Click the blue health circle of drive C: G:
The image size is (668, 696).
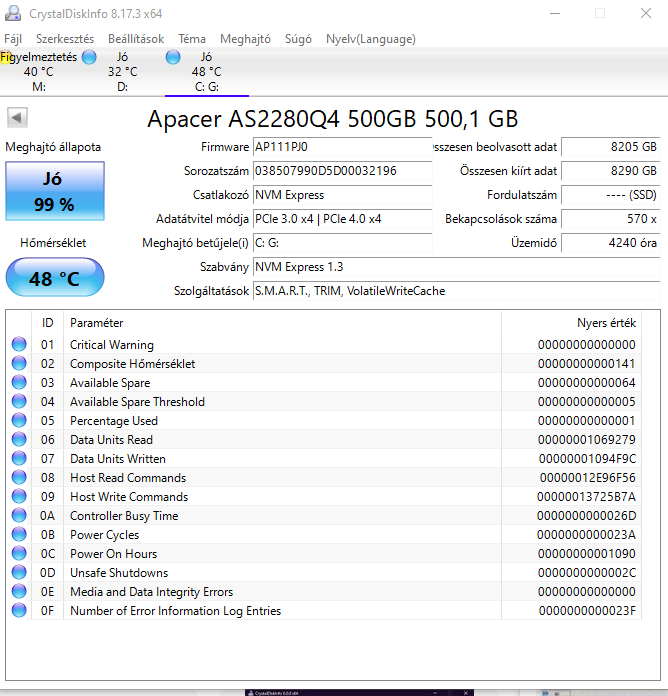point(173,57)
